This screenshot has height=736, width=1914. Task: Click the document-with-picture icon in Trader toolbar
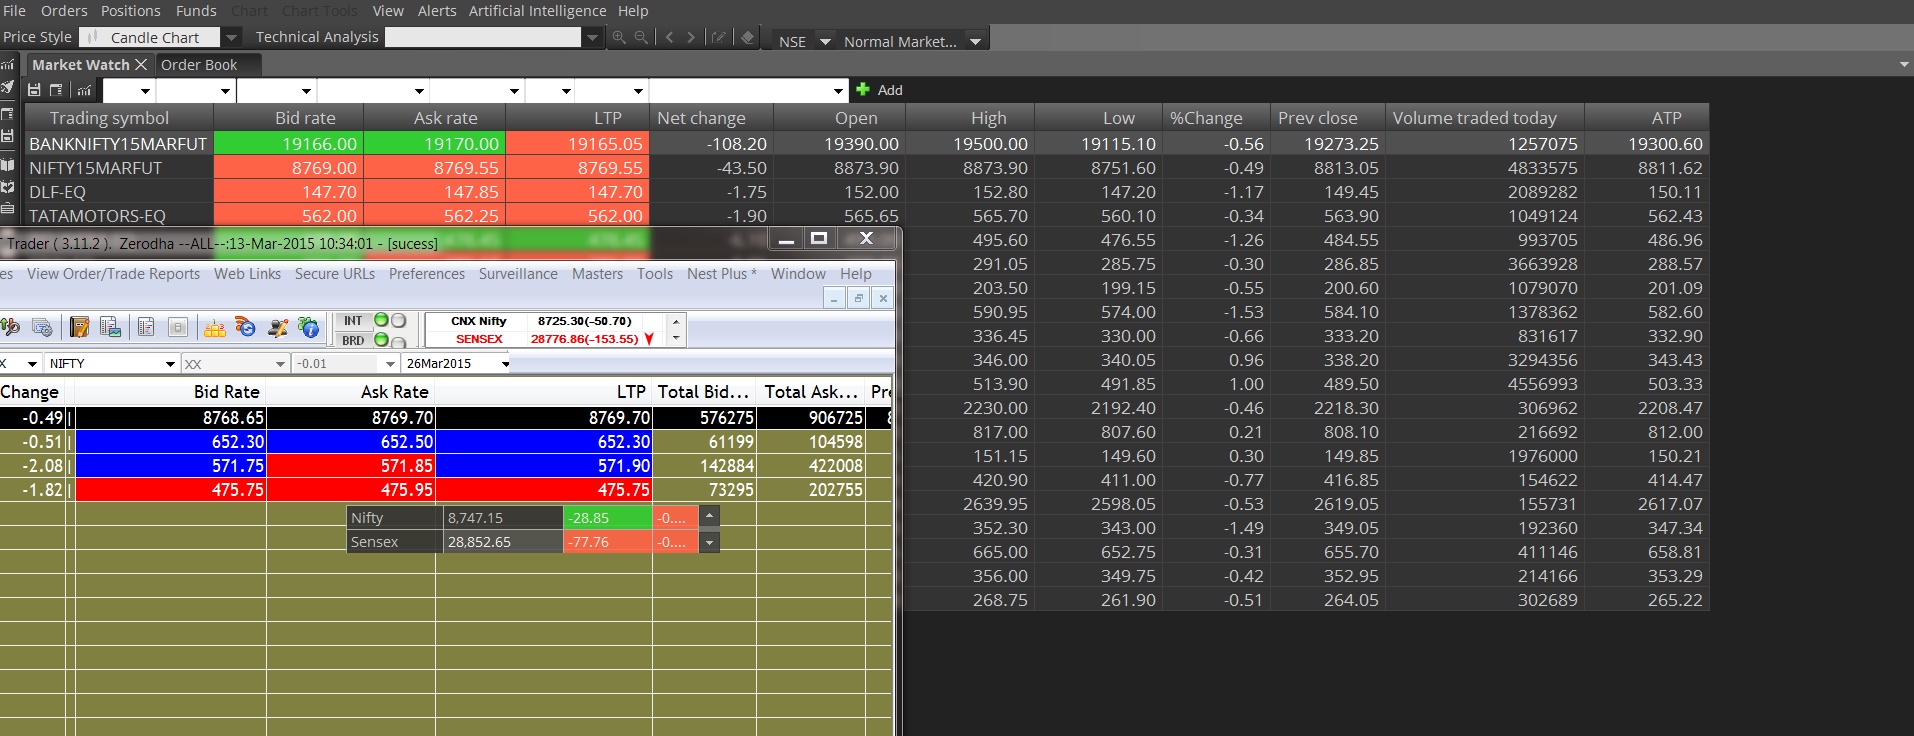110,327
